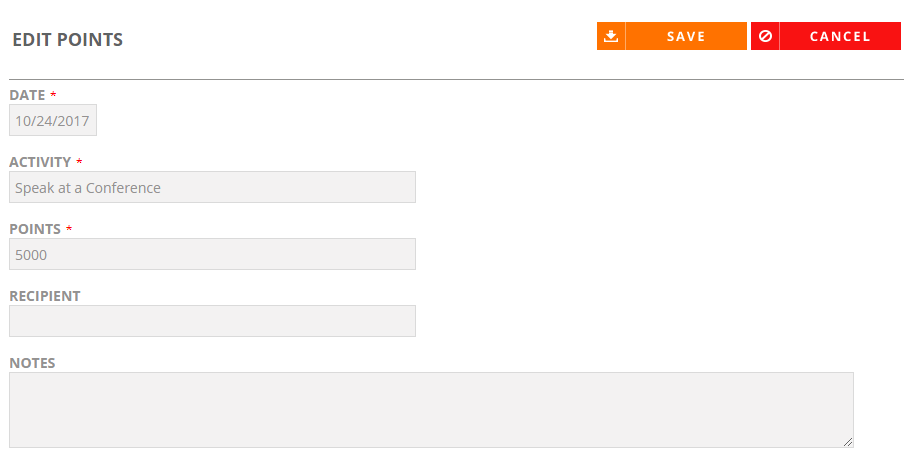
Task: Click the red asterisk beside POINTS
Action: click(68, 228)
